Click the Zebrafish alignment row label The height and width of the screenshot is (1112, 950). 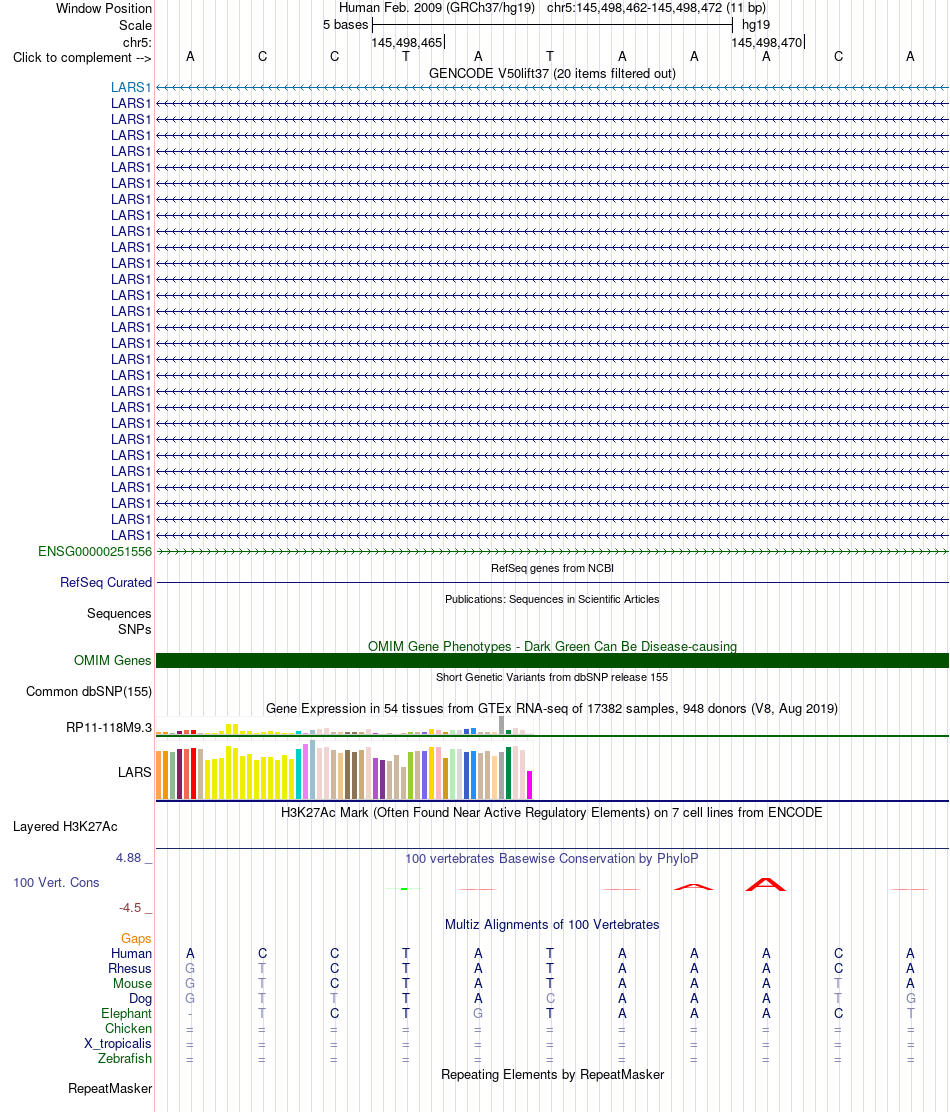[x=125, y=1058]
